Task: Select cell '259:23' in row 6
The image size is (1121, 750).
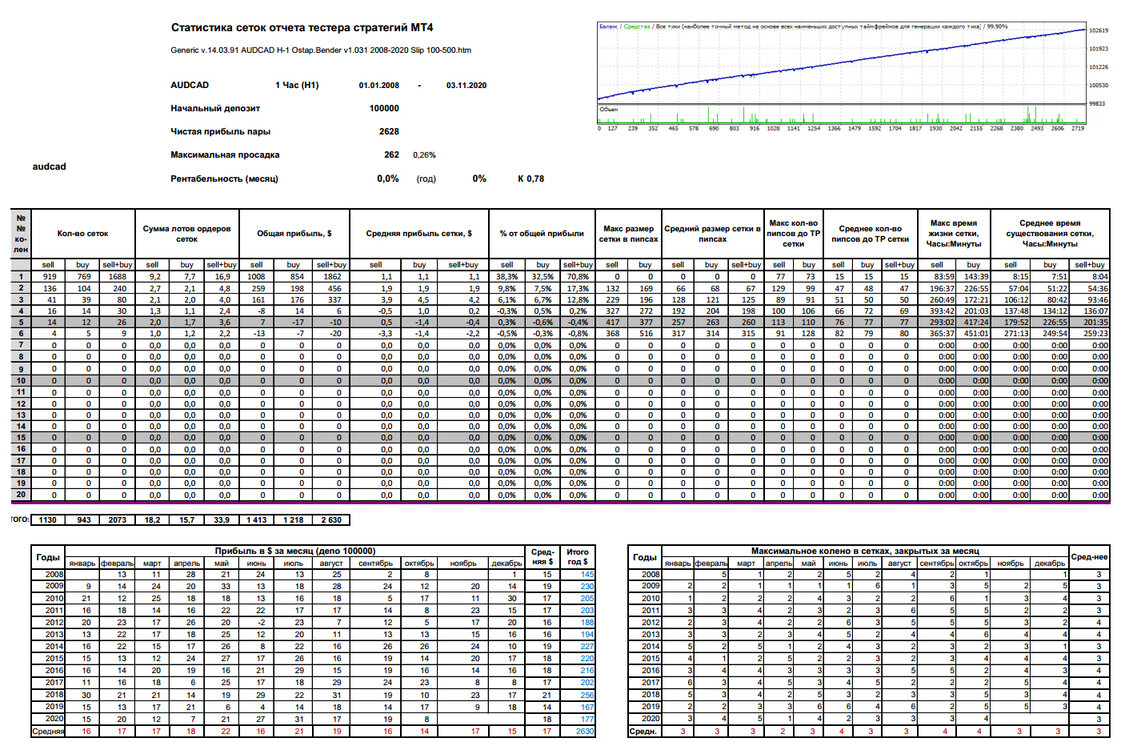Action: coord(1091,334)
